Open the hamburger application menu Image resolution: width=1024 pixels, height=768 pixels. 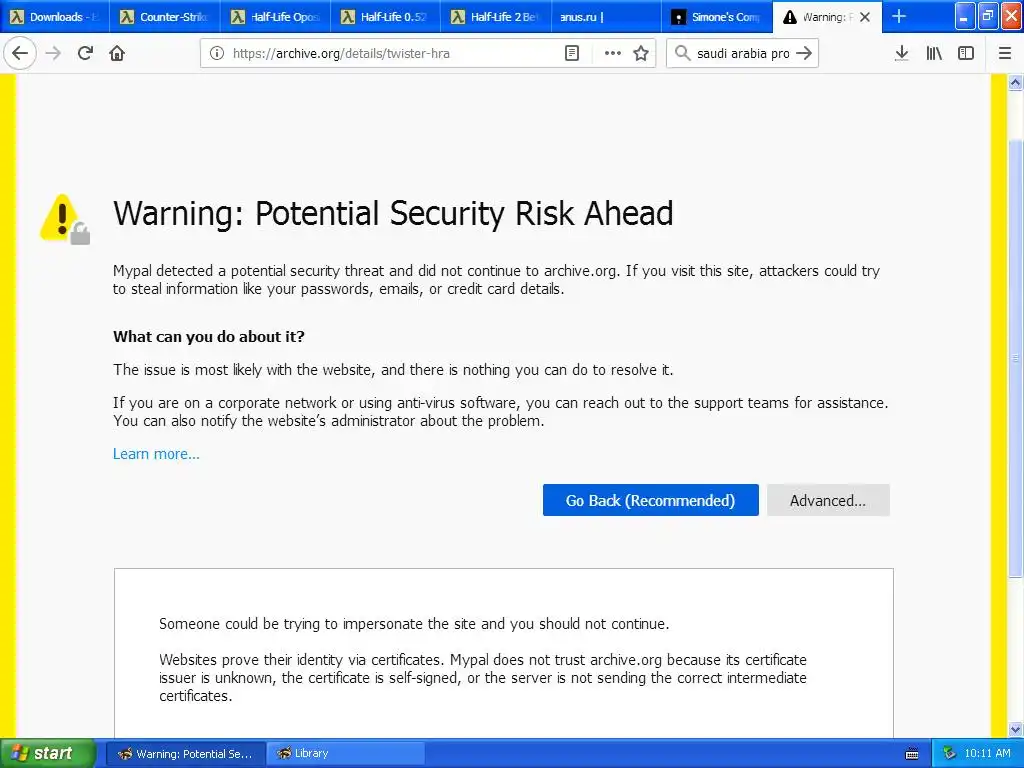point(1004,54)
